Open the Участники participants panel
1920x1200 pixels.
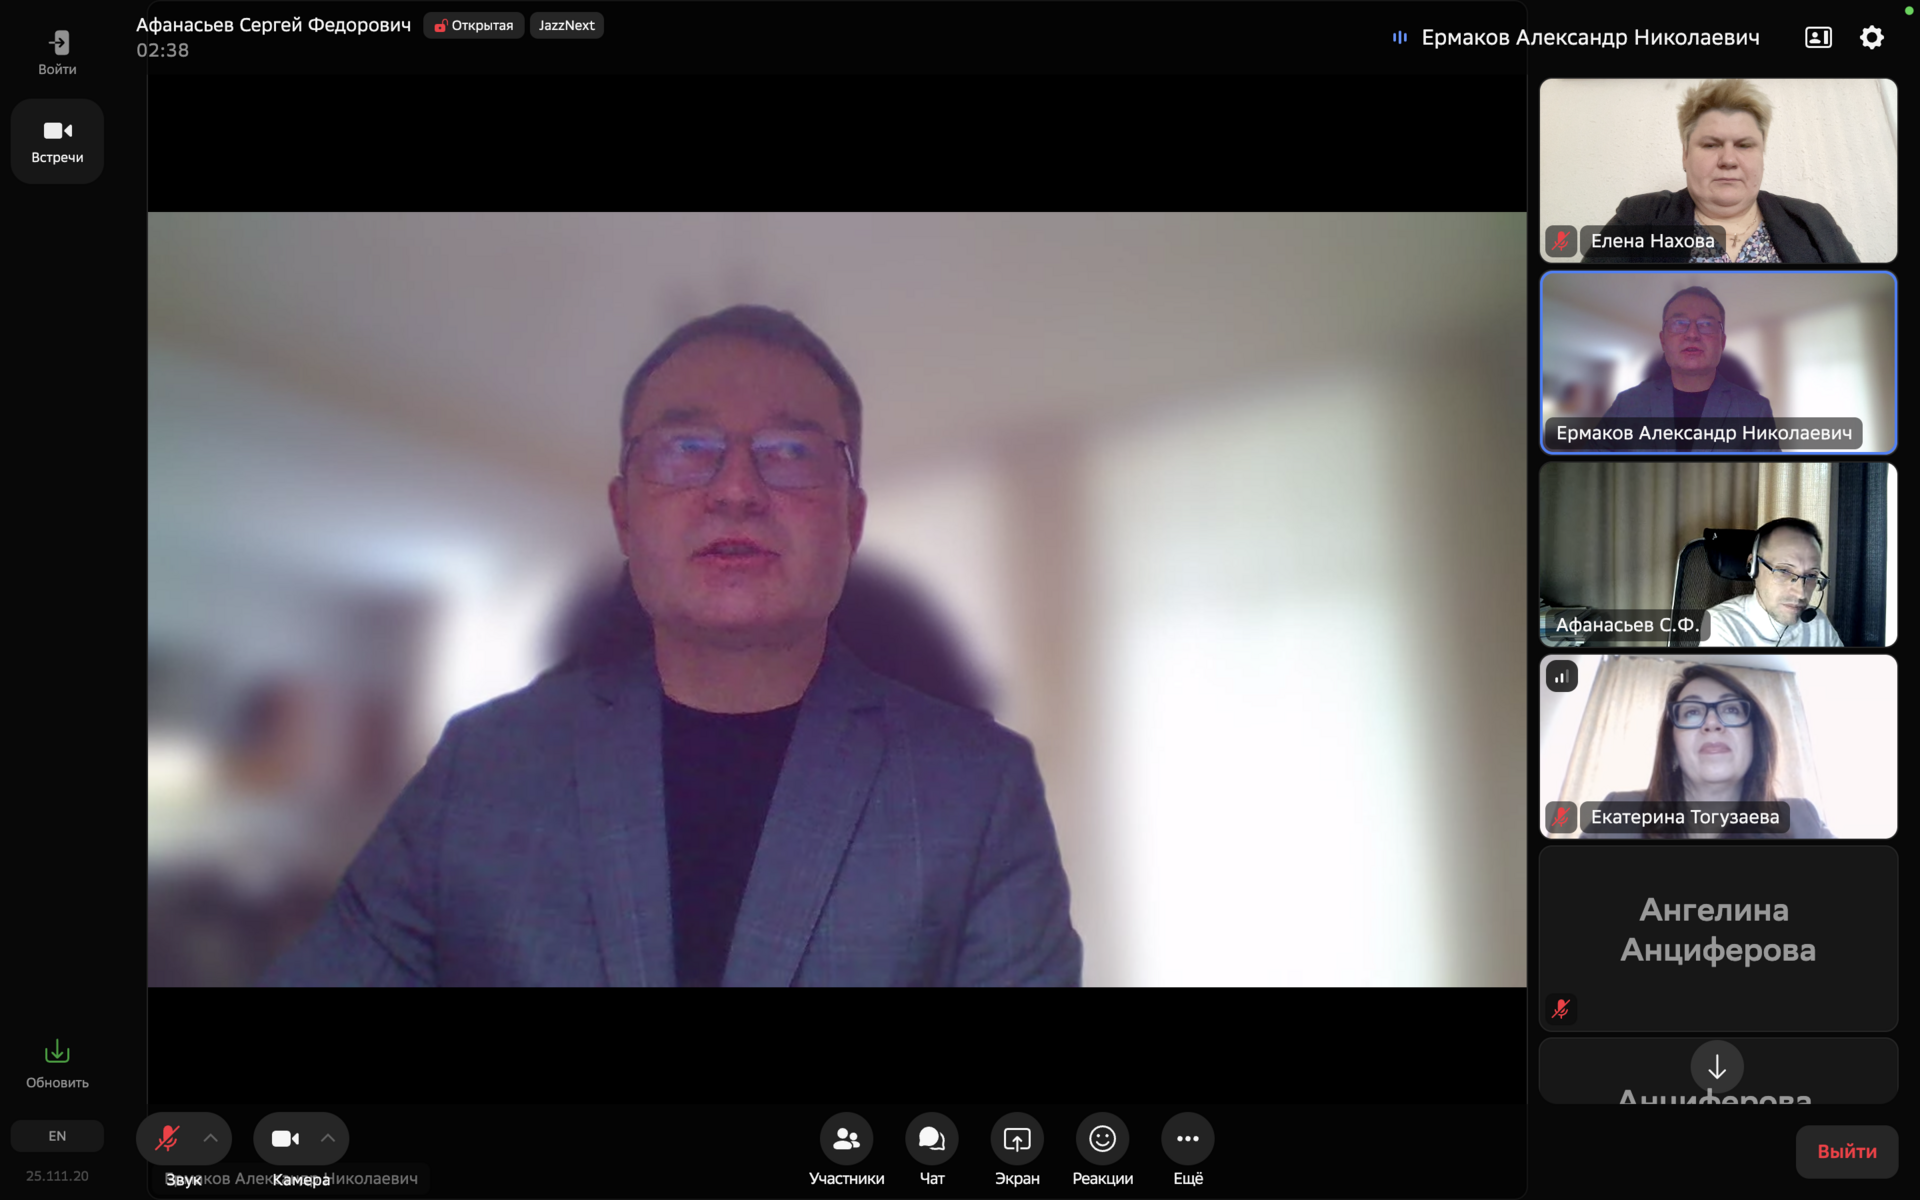pos(846,1139)
